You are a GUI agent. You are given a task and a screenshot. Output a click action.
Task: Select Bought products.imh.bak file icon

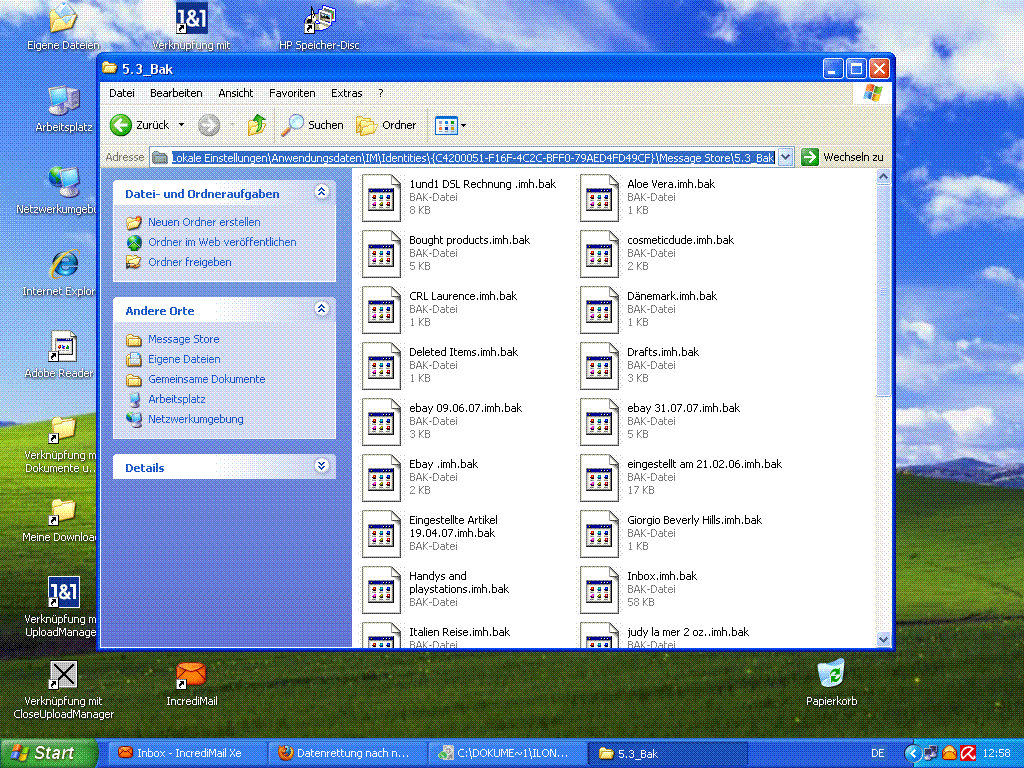click(381, 253)
